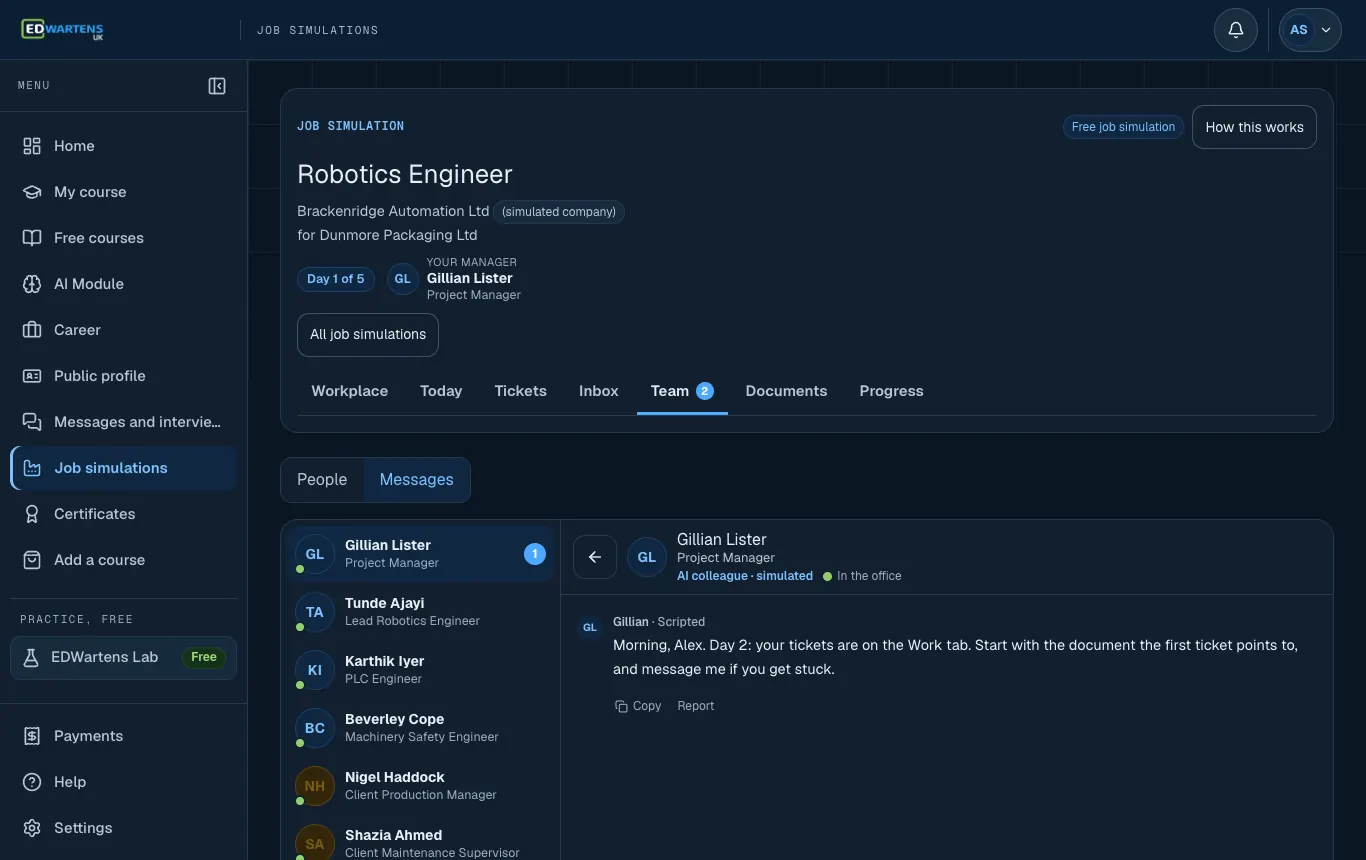1366x860 pixels.
Task: Collapse the sidebar menu panel
Action: 217,86
